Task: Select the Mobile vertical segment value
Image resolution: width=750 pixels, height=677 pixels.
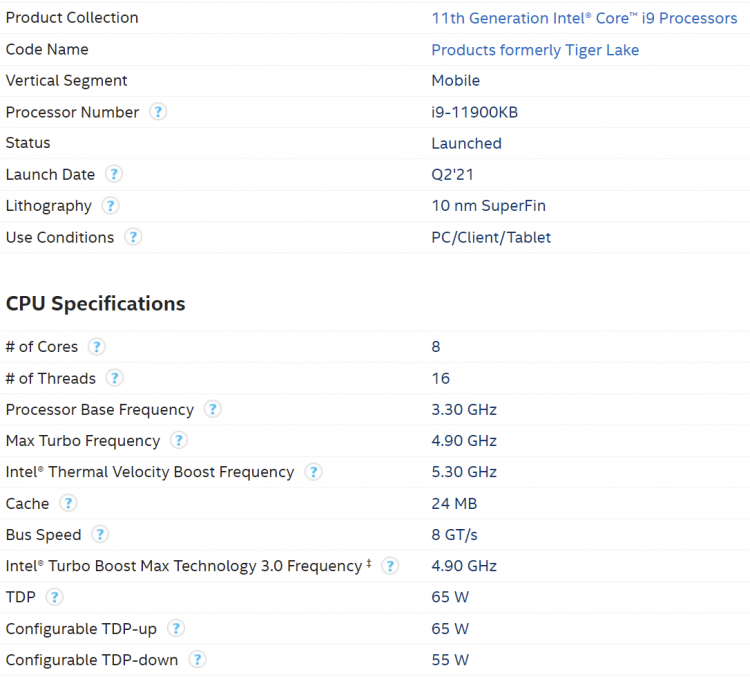Action: coord(455,80)
